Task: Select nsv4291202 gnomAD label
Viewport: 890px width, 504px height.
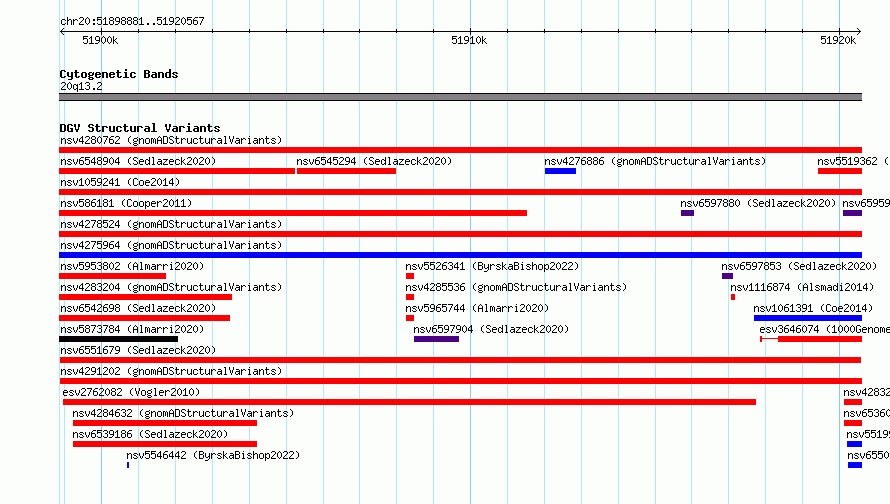Action: 171,371
